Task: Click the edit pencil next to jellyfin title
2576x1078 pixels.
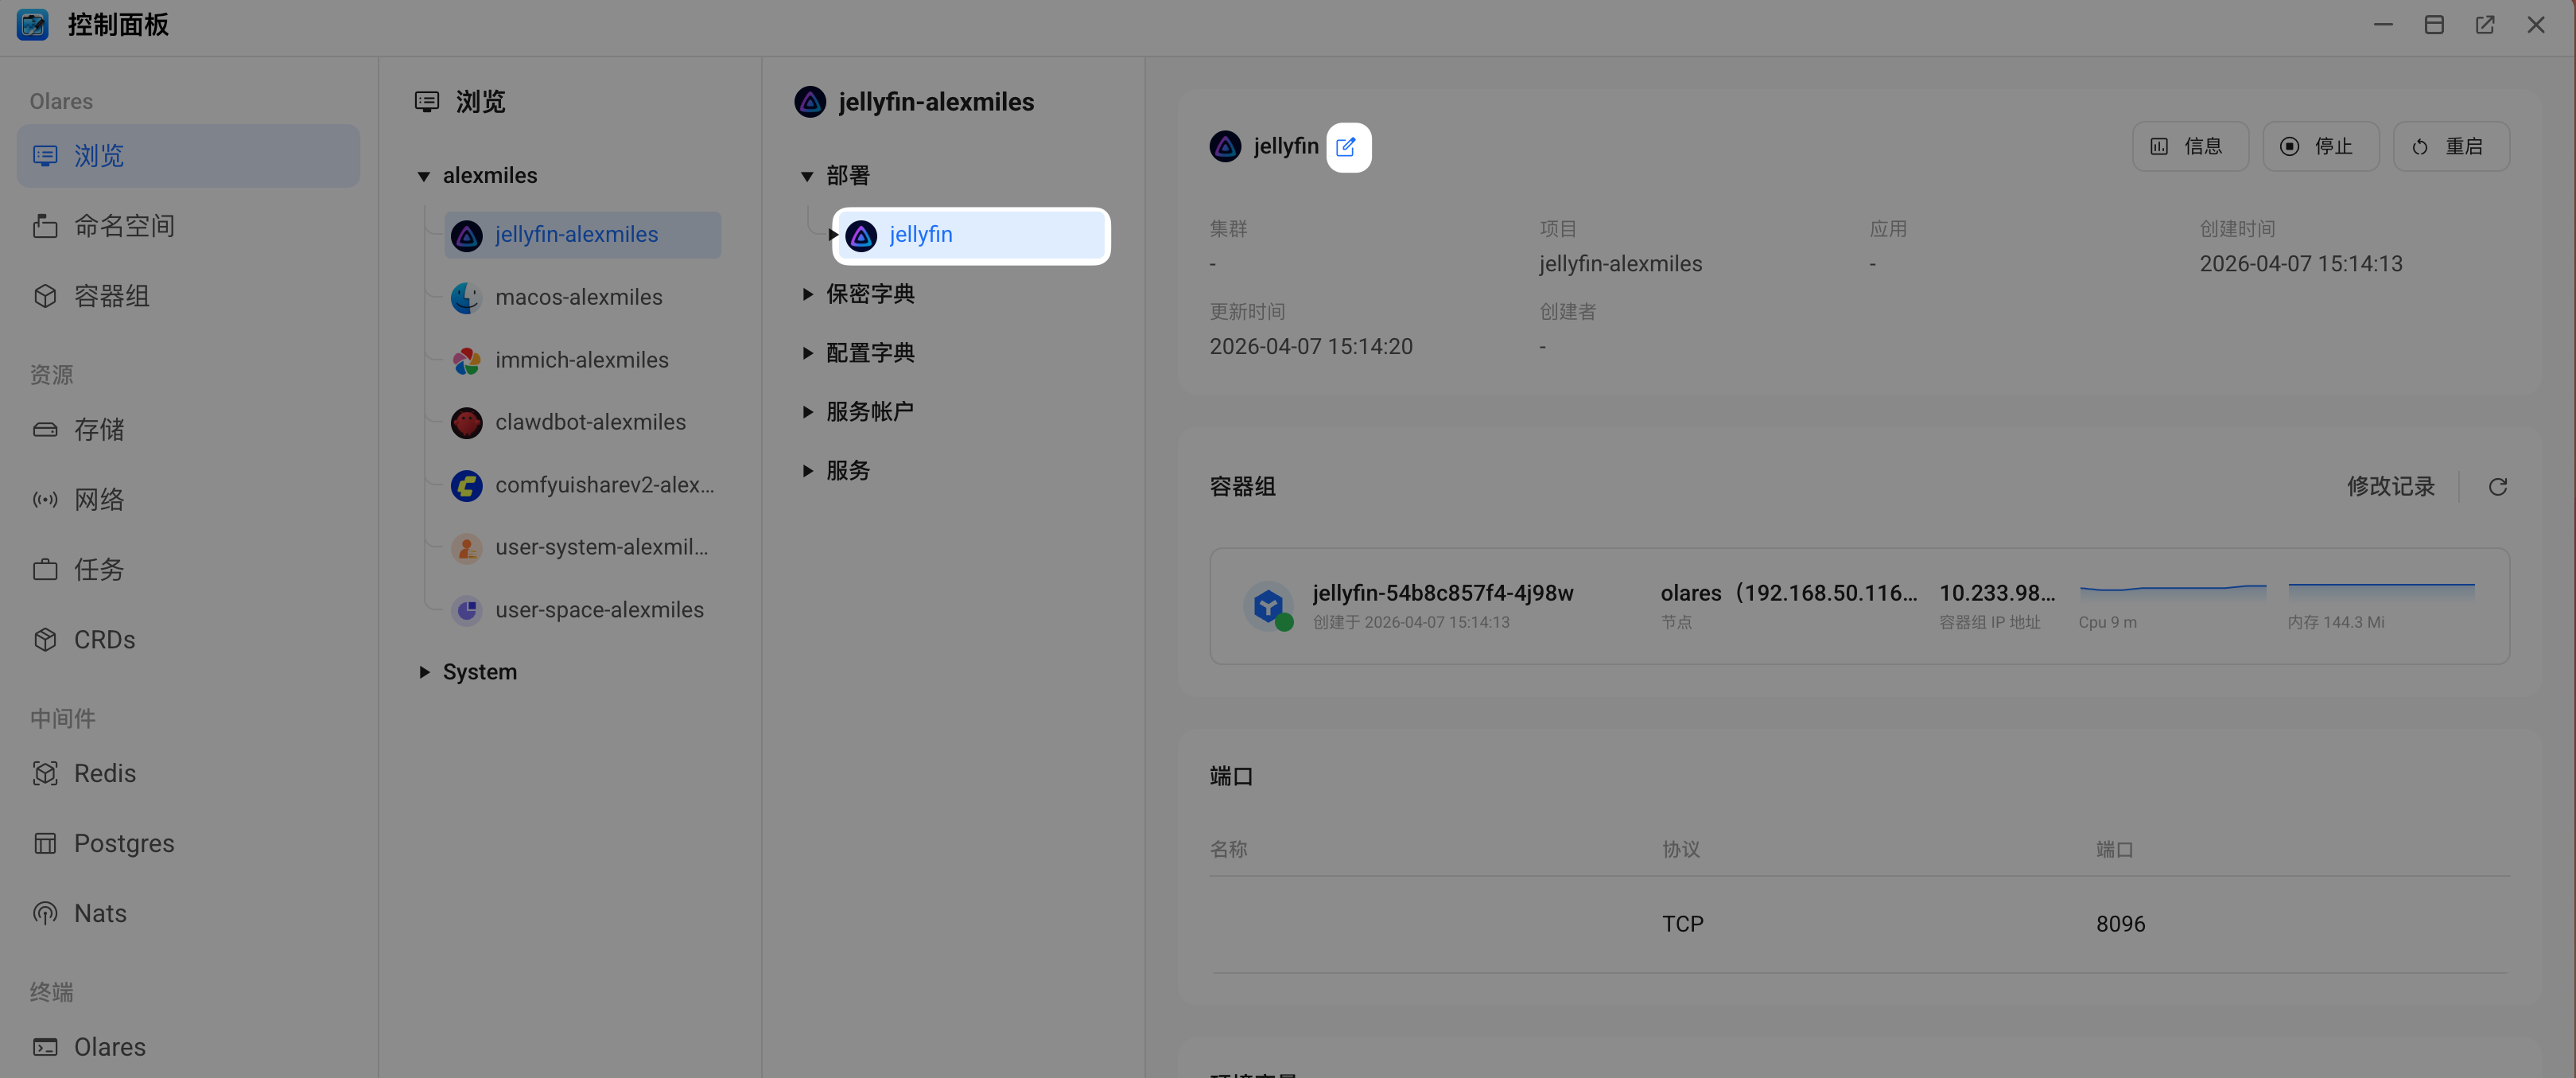Action: [x=1348, y=146]
